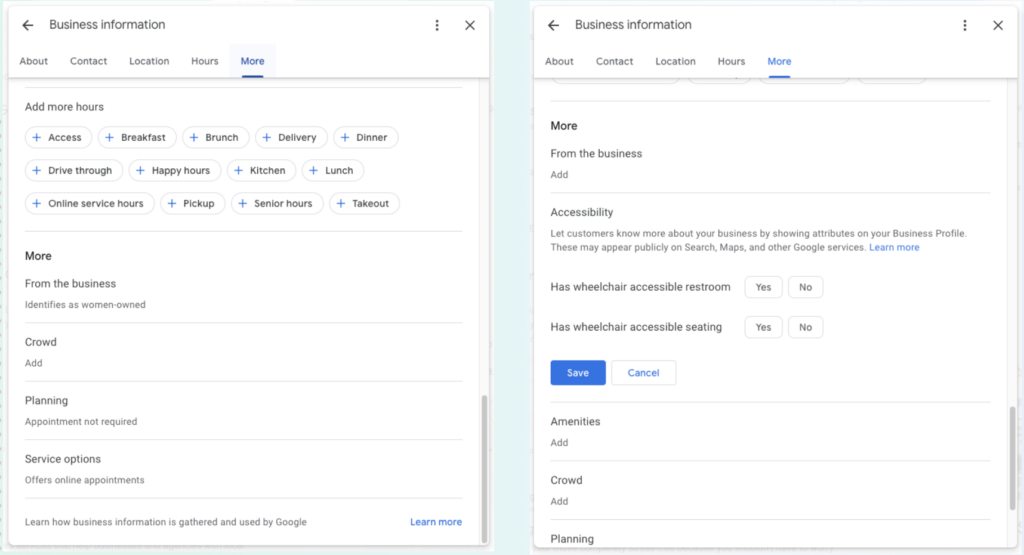Viewport: 1024px width, 555px height.
Task: Select Yes for wheelchair accessible restroom
Action: click(x=763, y=287)
